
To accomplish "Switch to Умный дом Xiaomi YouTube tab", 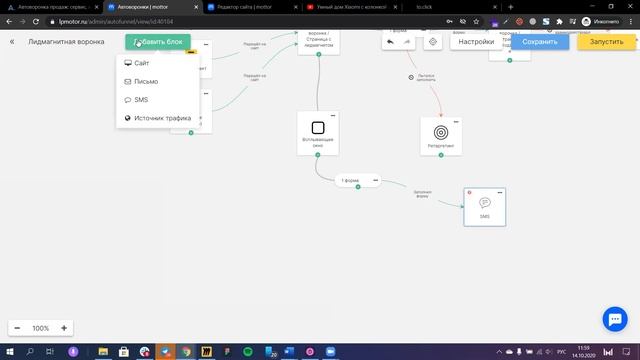I will [351, 7].
